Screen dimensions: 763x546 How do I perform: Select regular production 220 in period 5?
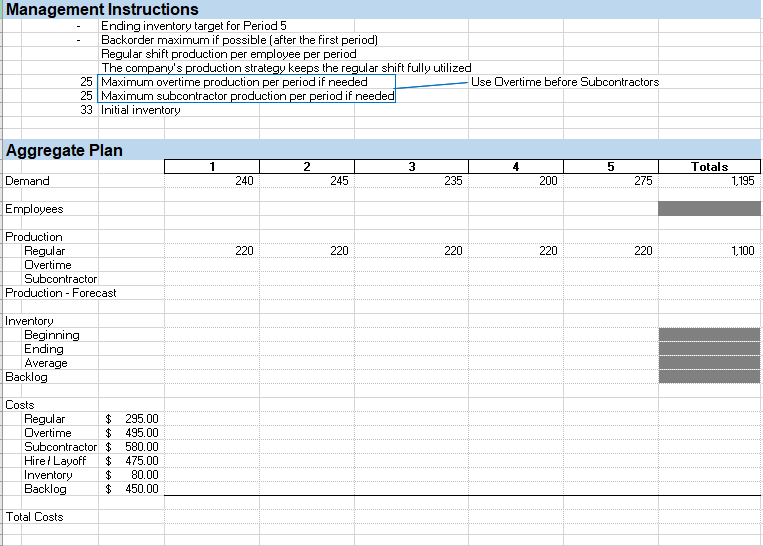[x=643, y=251]
